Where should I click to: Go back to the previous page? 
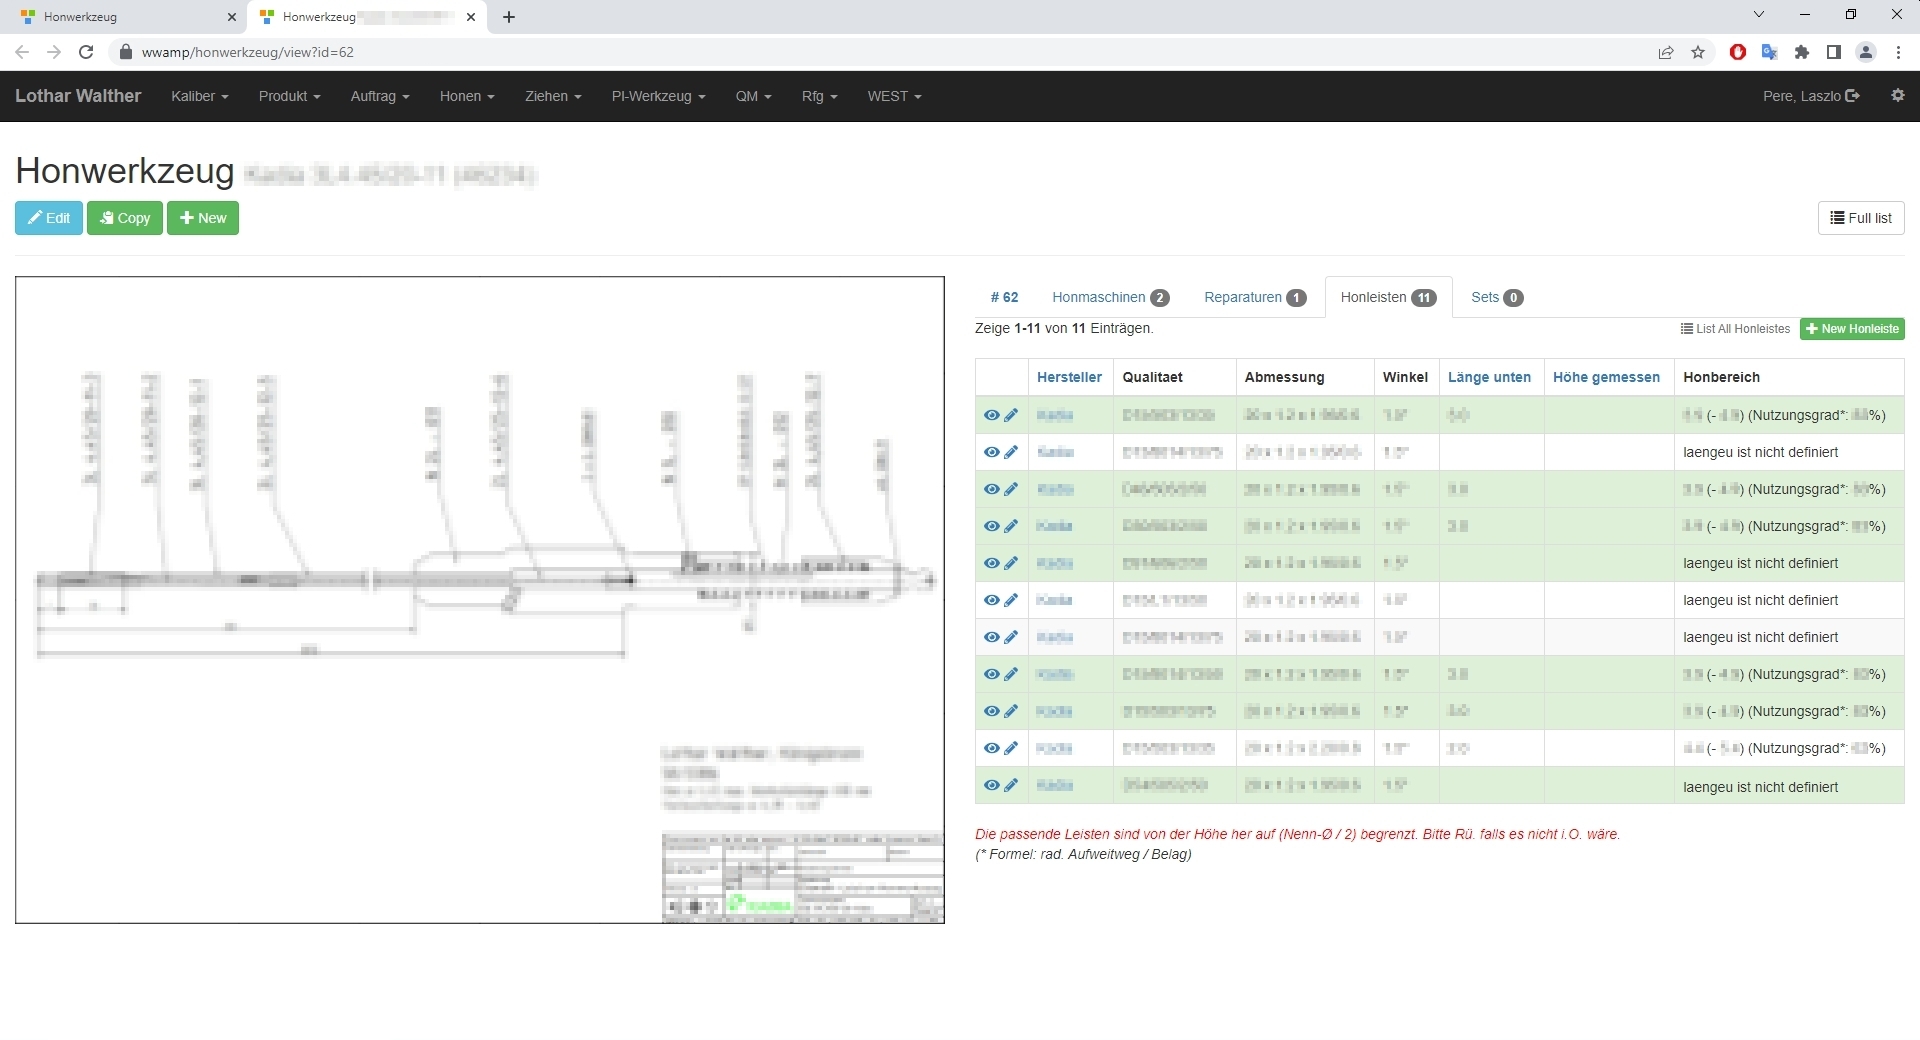click(x=22, y=52)
